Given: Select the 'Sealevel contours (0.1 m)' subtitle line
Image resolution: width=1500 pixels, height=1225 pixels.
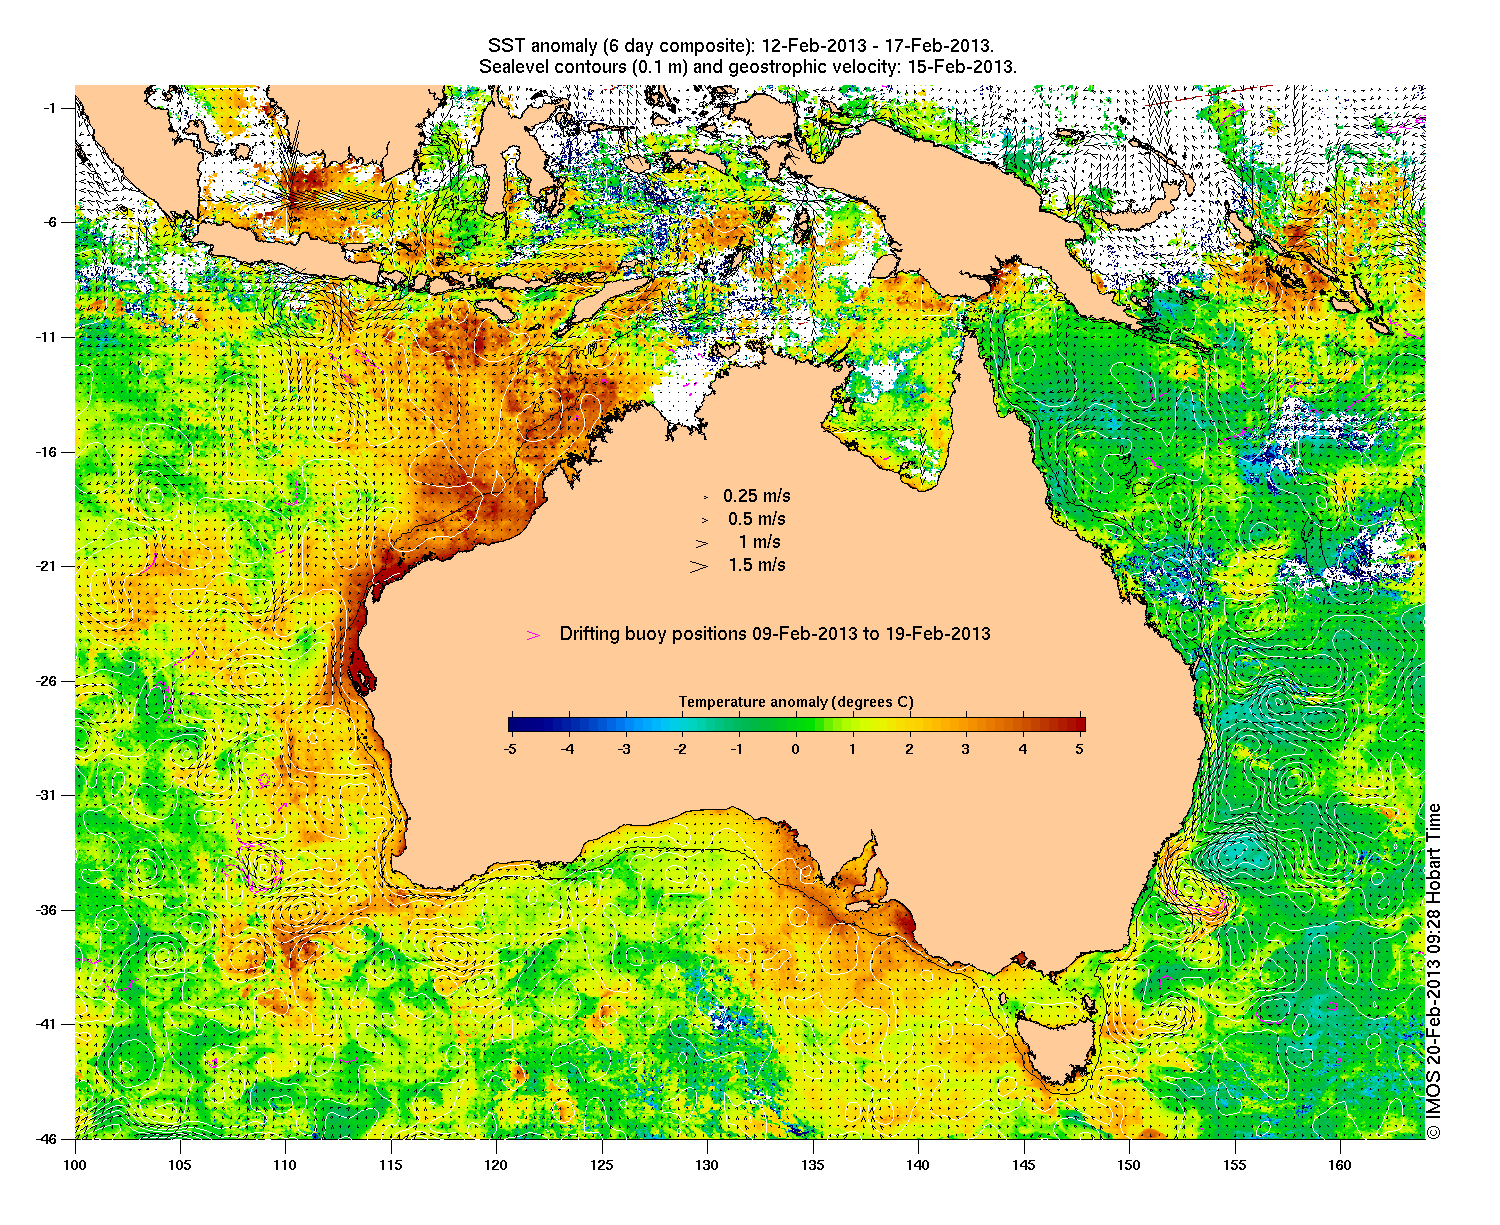Looking at the screenshot, I should point(747,67).
